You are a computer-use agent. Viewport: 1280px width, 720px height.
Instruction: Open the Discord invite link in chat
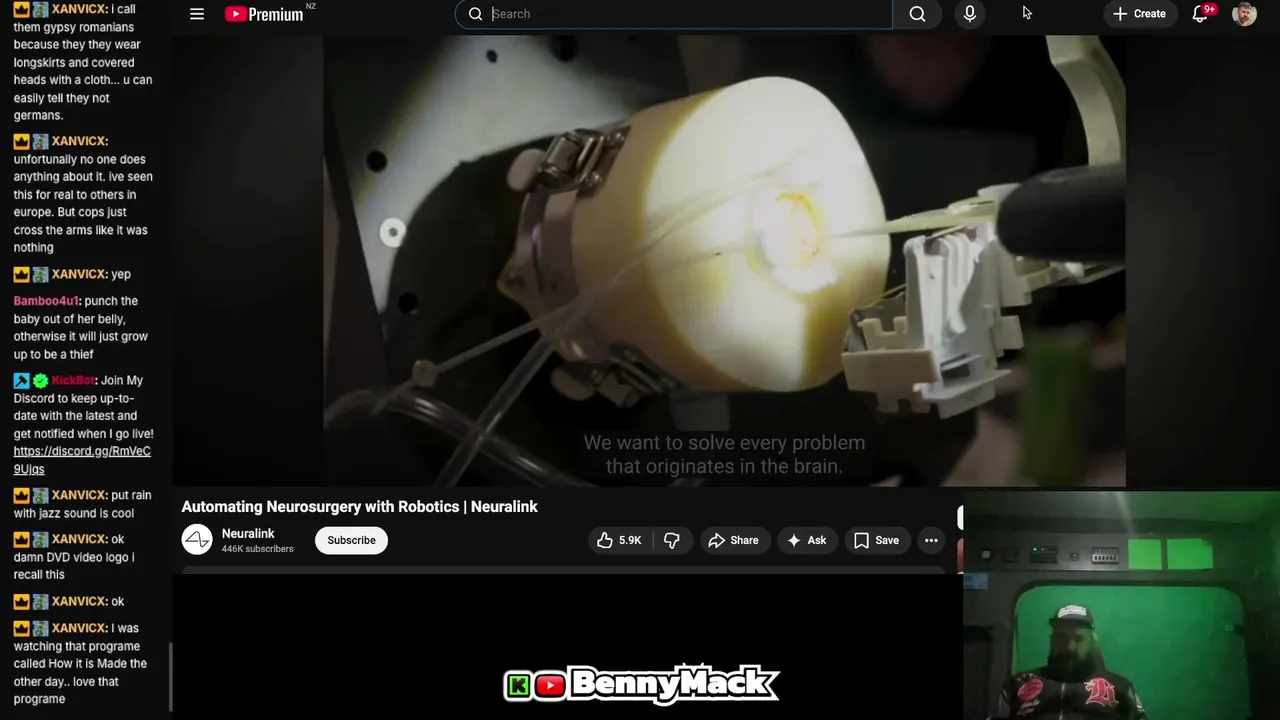coord(82,460)
